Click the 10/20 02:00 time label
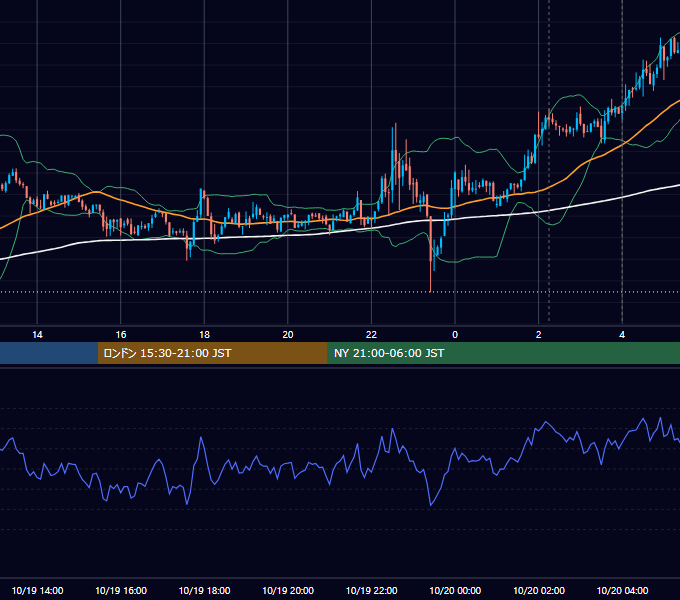Image resolution: width=680 pixels, height=600 pixels. click(x=539, y=590)
